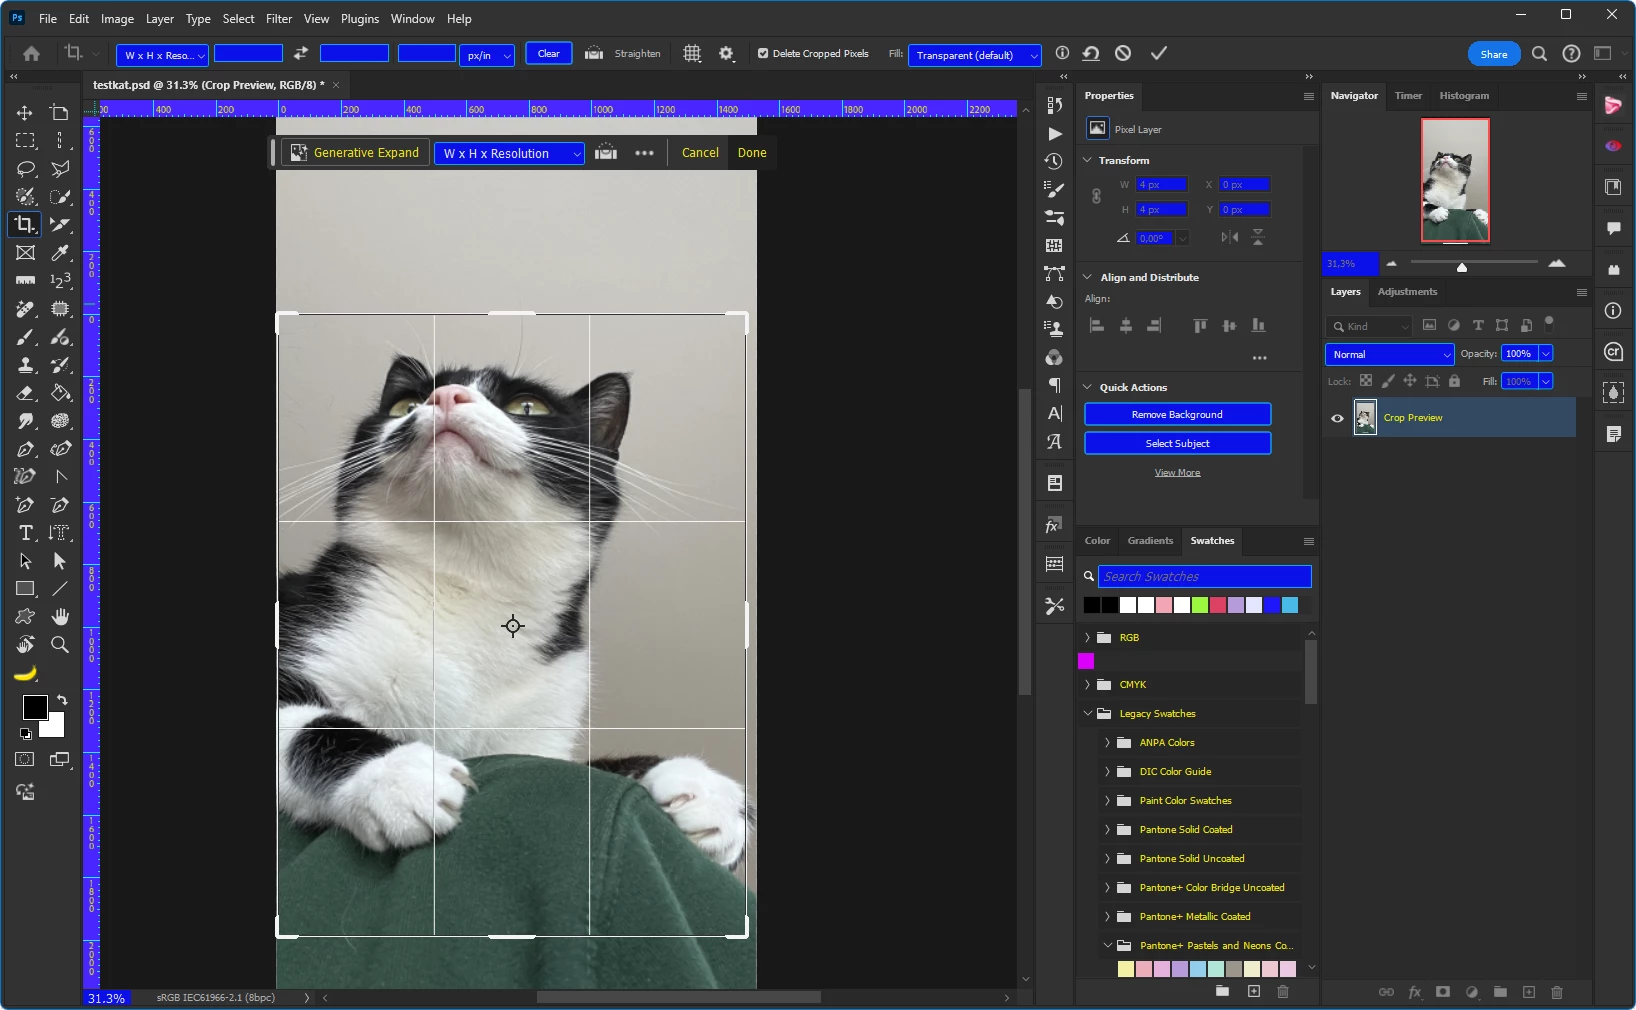Select the Frame tool
The height and width of the screenshot is (1010, 1636).
point(25,253)
